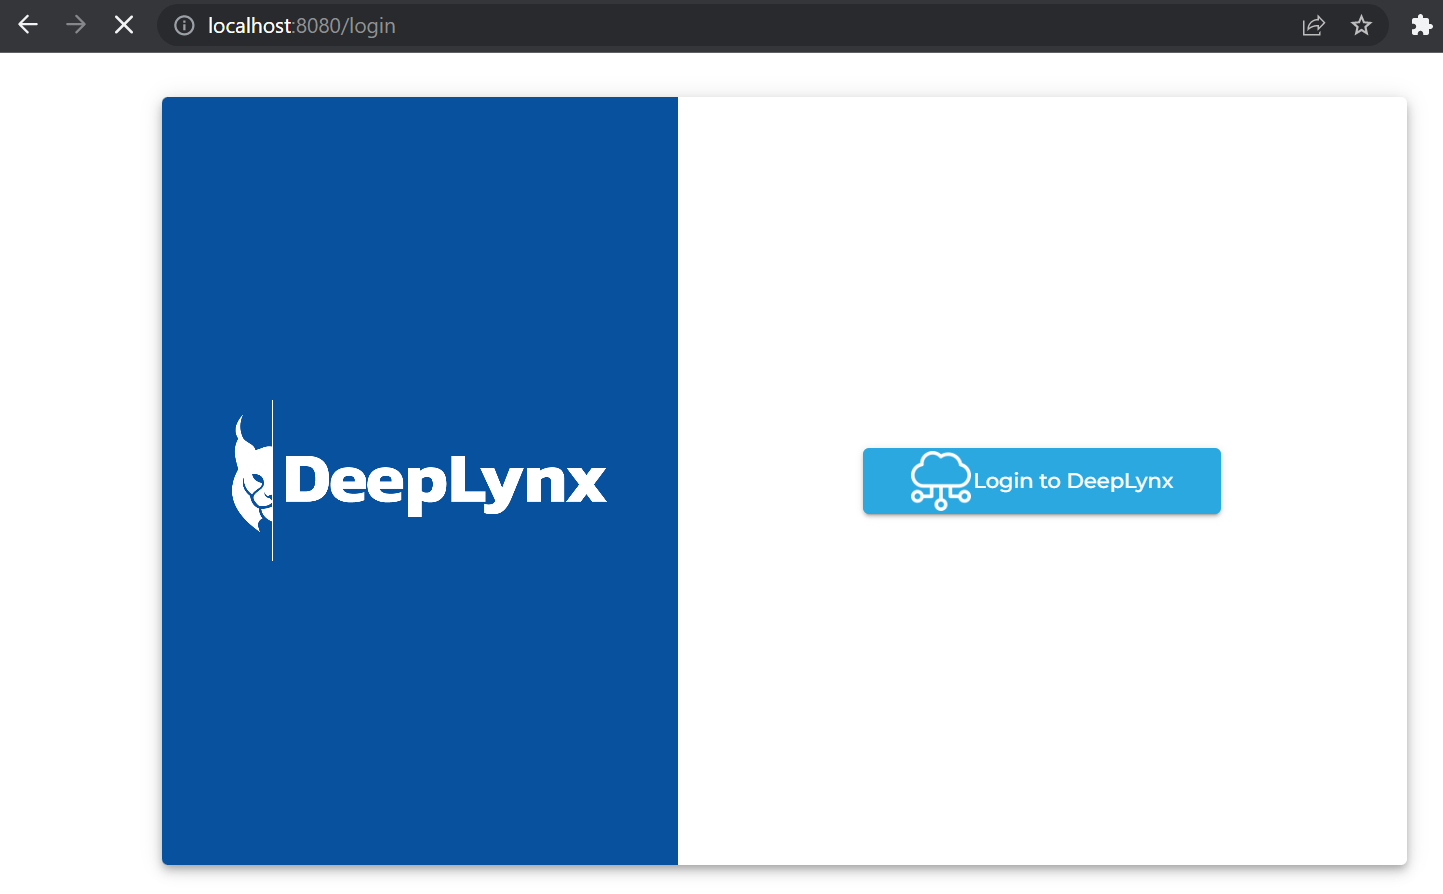
Task: Click the blank page margin left of card
Action: click(80, 480)
